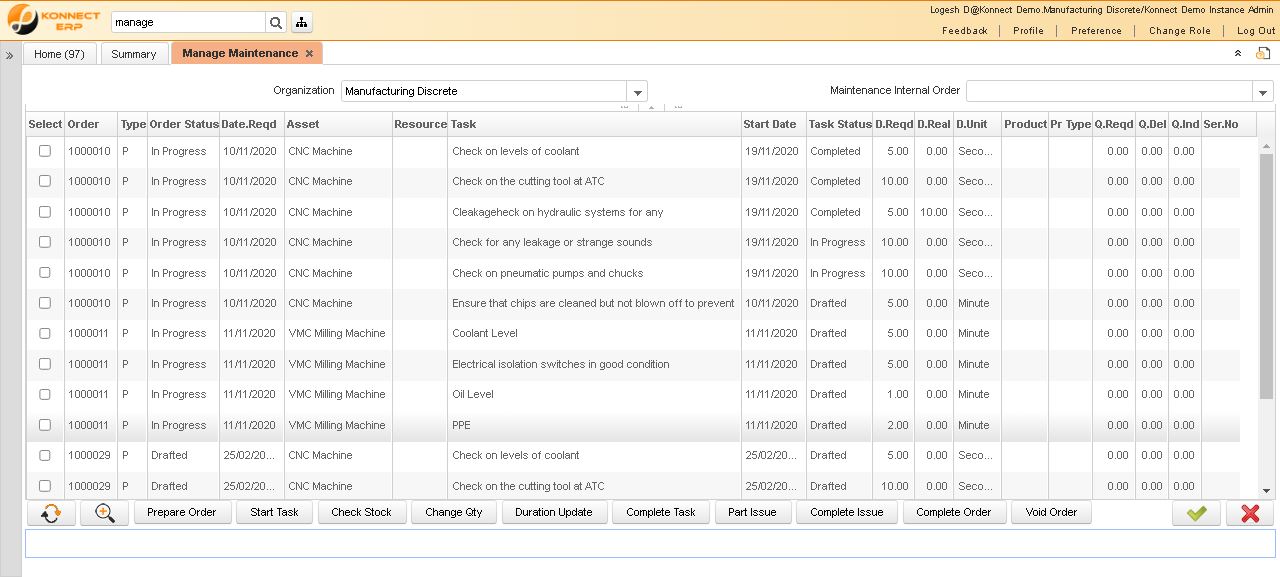Tick the checkbox on the Oil Level task row
1280x577 pixels.
(x=43, y=394)
